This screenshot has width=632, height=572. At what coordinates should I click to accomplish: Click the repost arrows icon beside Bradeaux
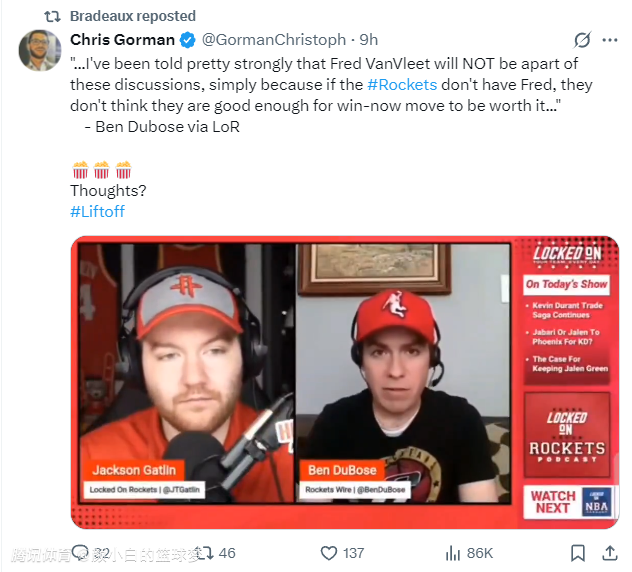[x=52, y=17]
